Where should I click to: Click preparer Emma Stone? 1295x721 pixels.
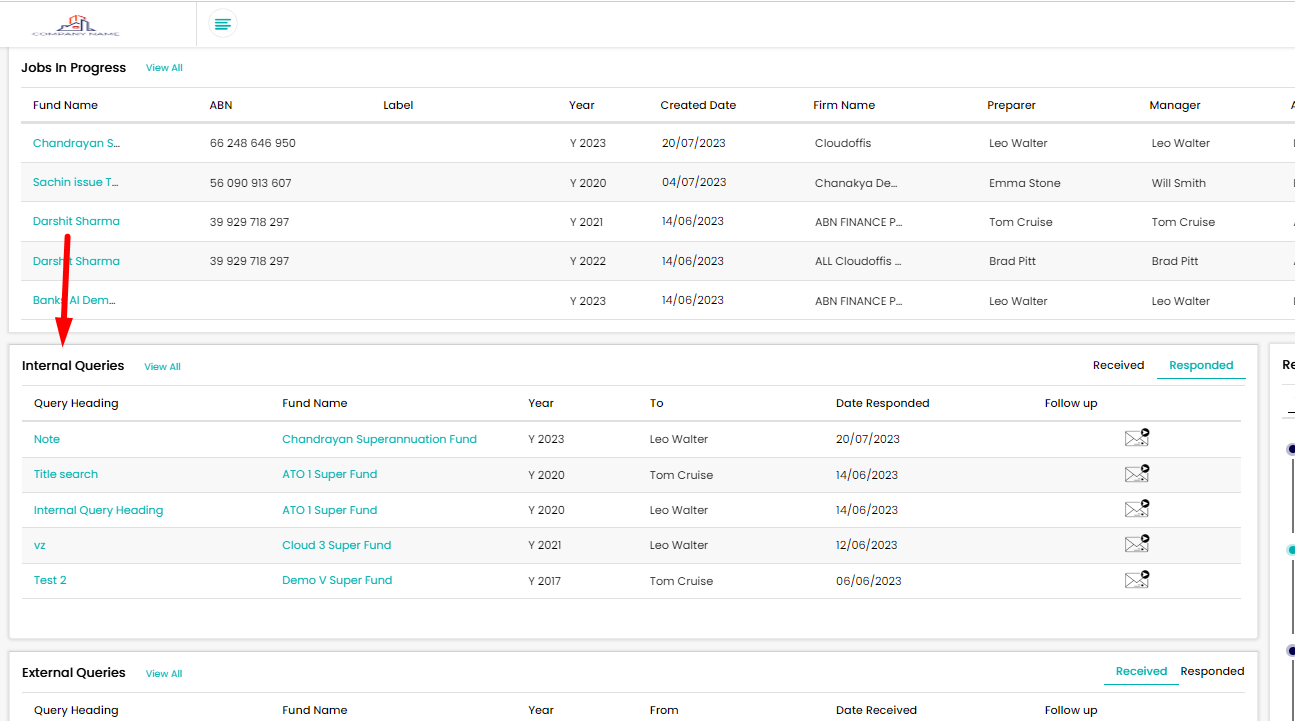(1025, 183)
